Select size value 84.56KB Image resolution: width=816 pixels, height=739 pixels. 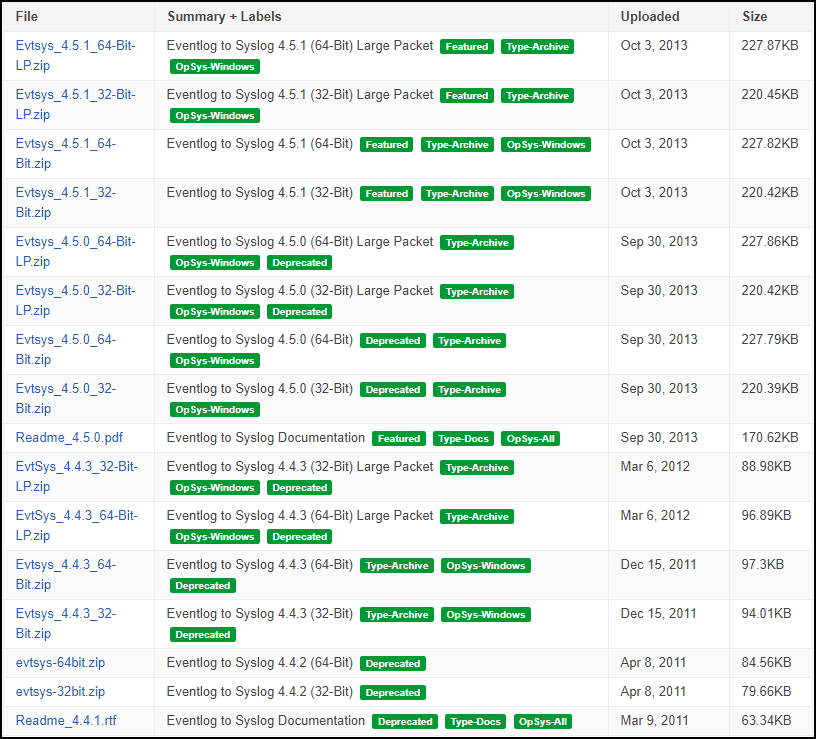(x=766, y=662)
